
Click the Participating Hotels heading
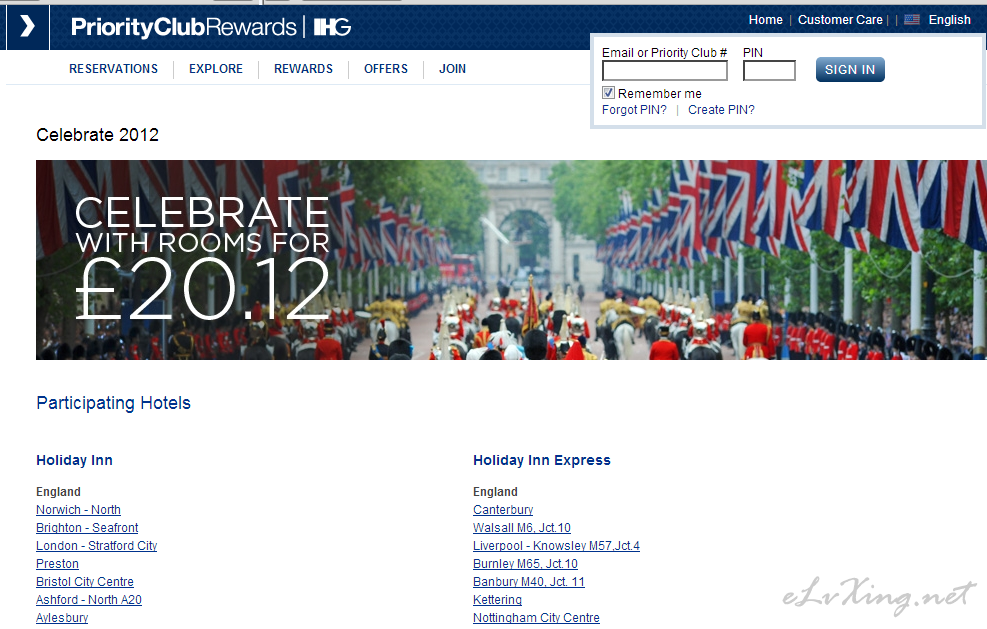pyautogui.click(x=113, y=403)
